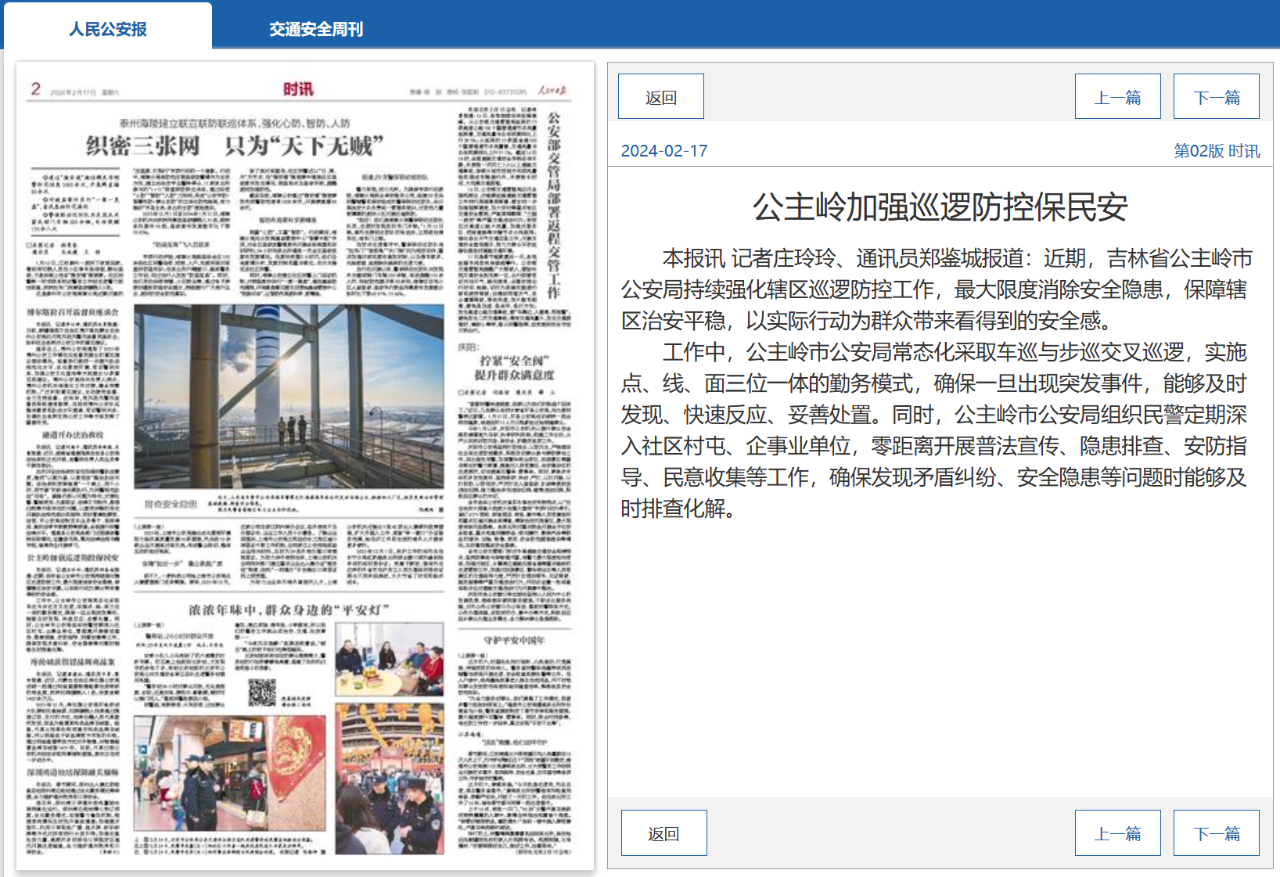Click the bottom 返回 button
Image resolution: width=1280 pixels, height=877 pixels.
tap(664, 833)
